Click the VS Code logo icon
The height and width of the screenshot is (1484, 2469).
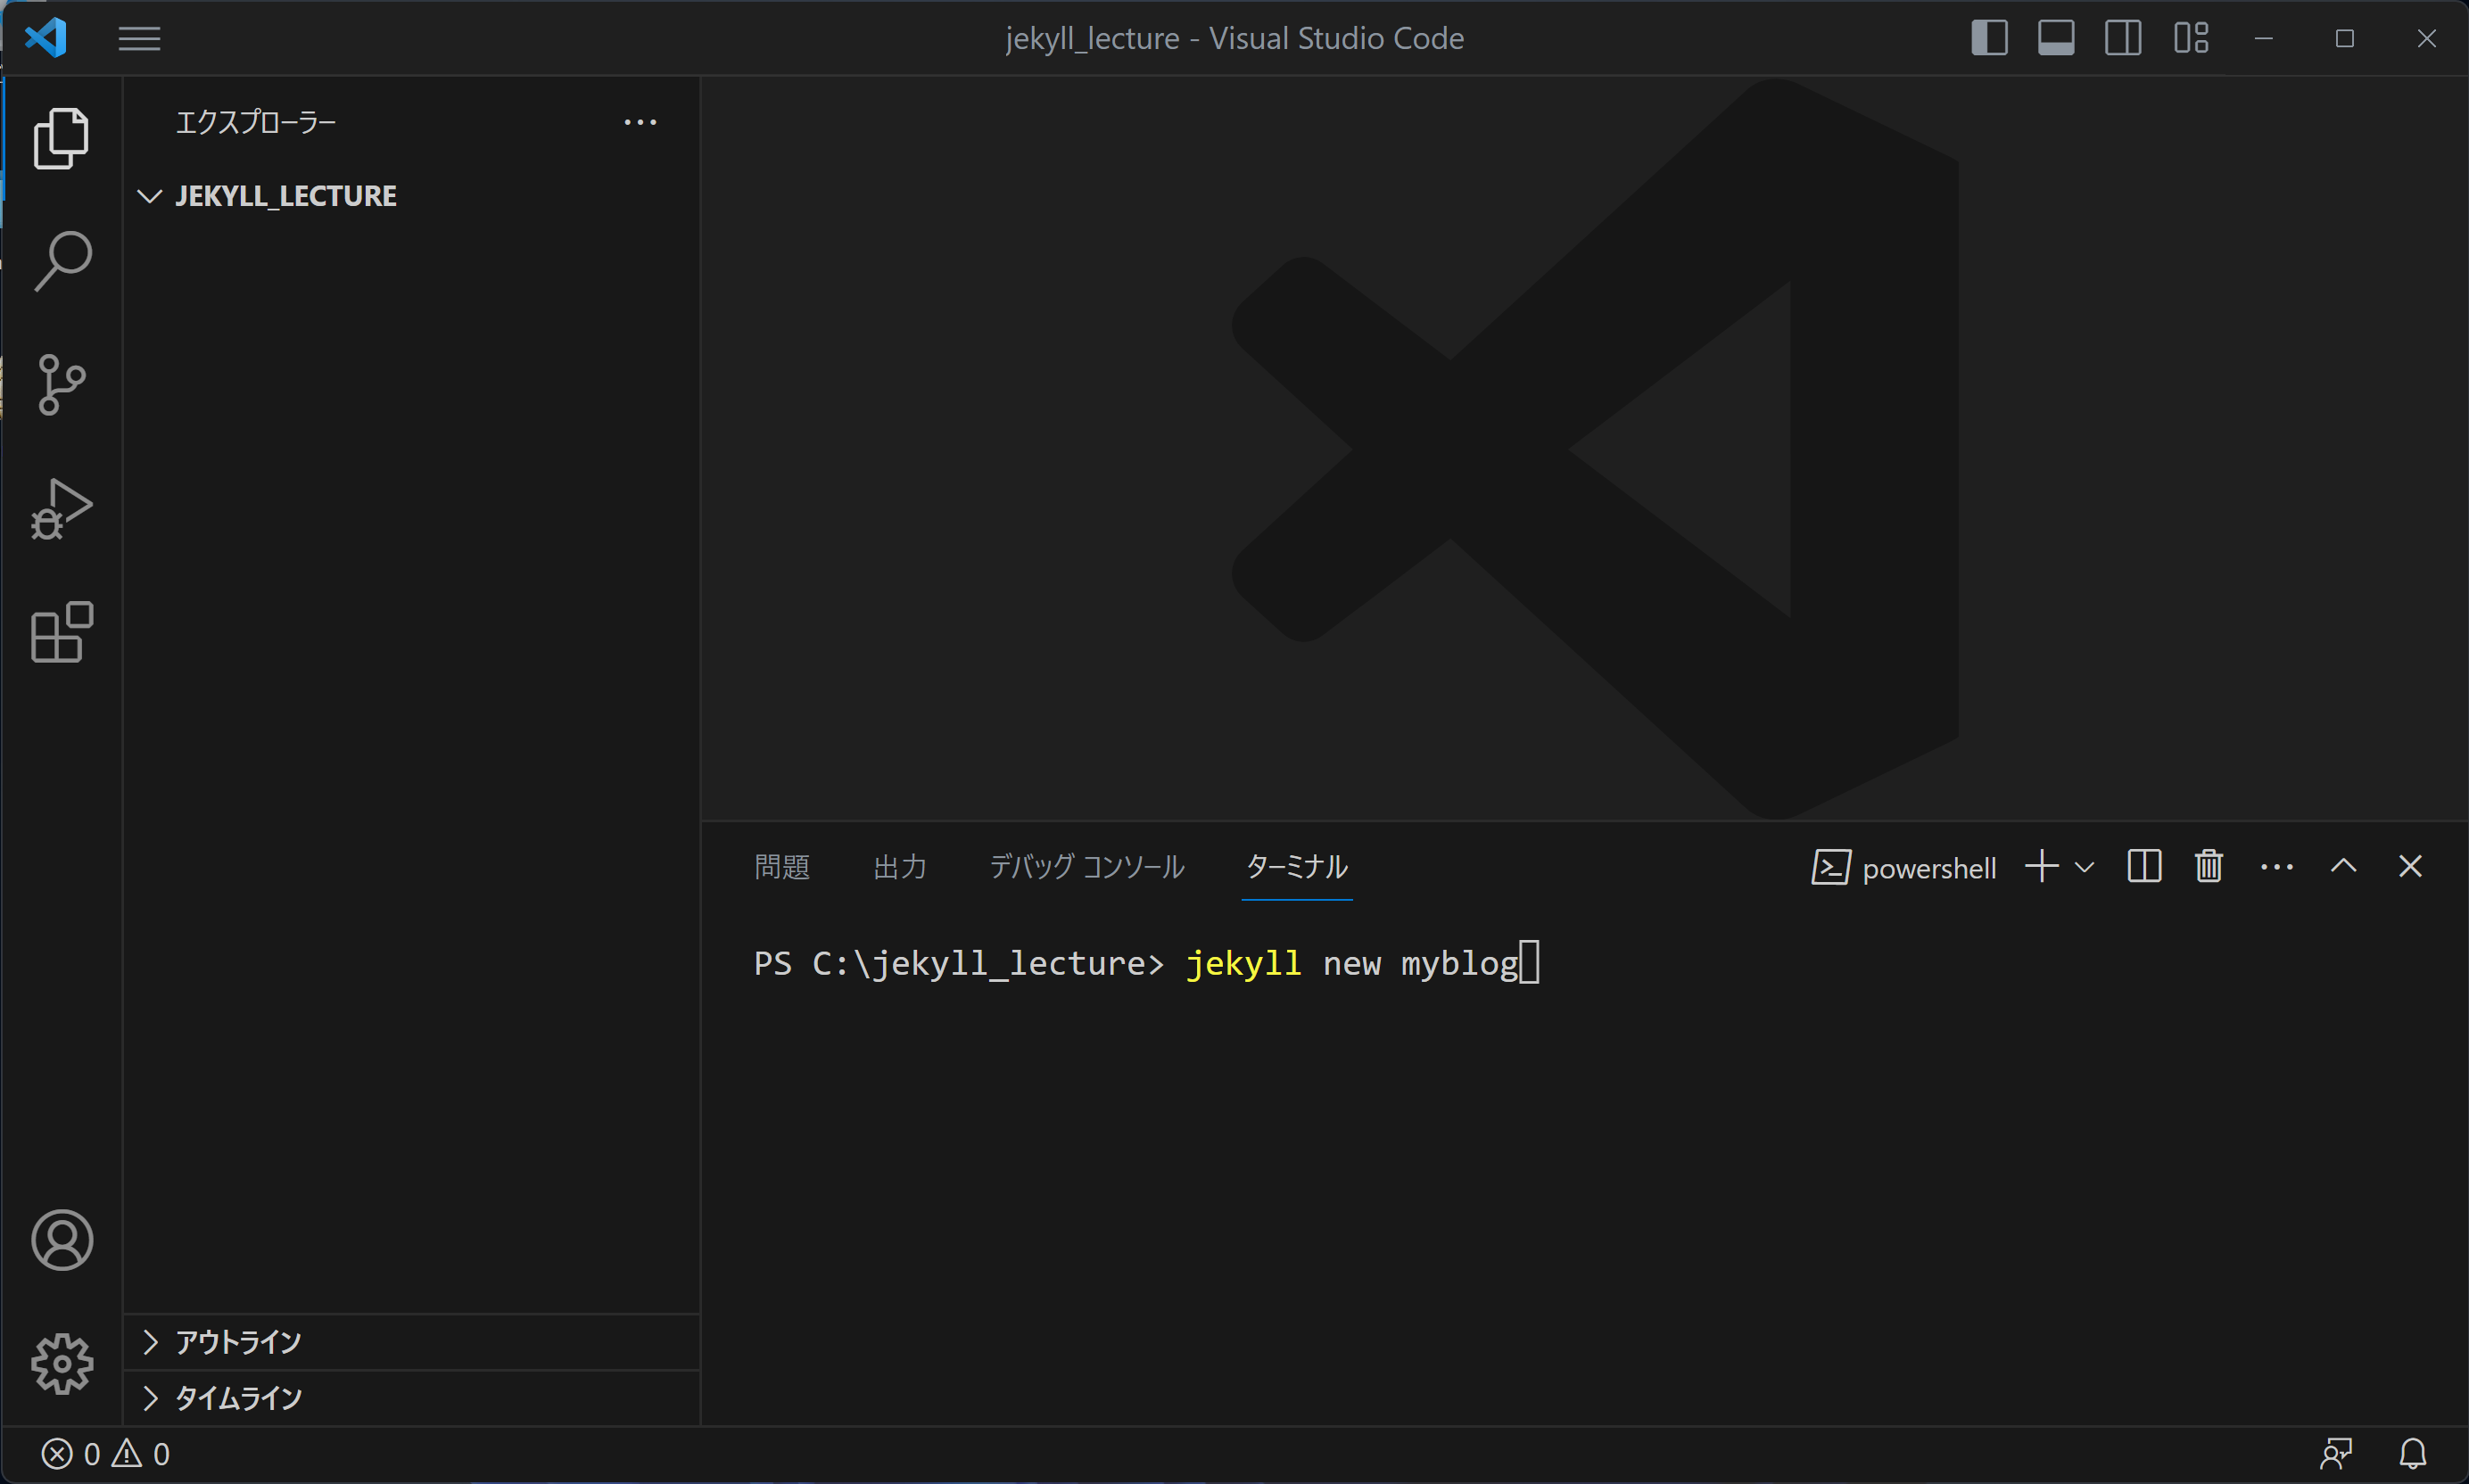click(46, 38)
